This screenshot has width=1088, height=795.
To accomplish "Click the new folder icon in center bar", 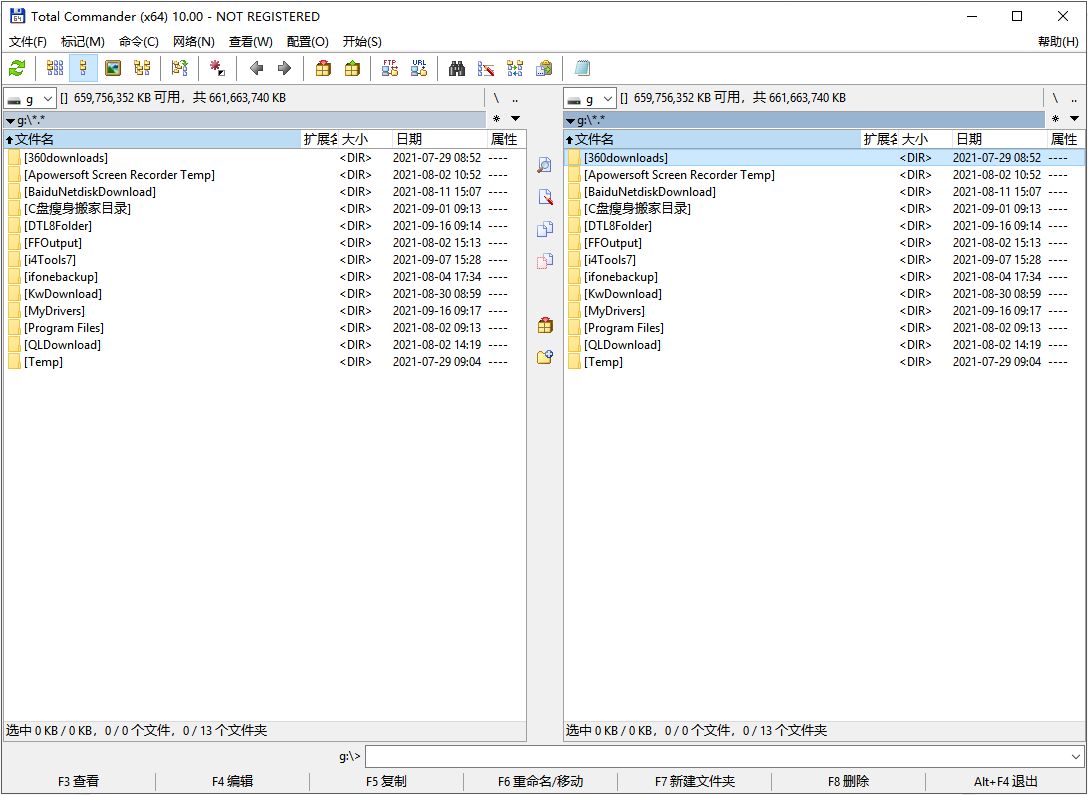I will [x=545, y=356].
